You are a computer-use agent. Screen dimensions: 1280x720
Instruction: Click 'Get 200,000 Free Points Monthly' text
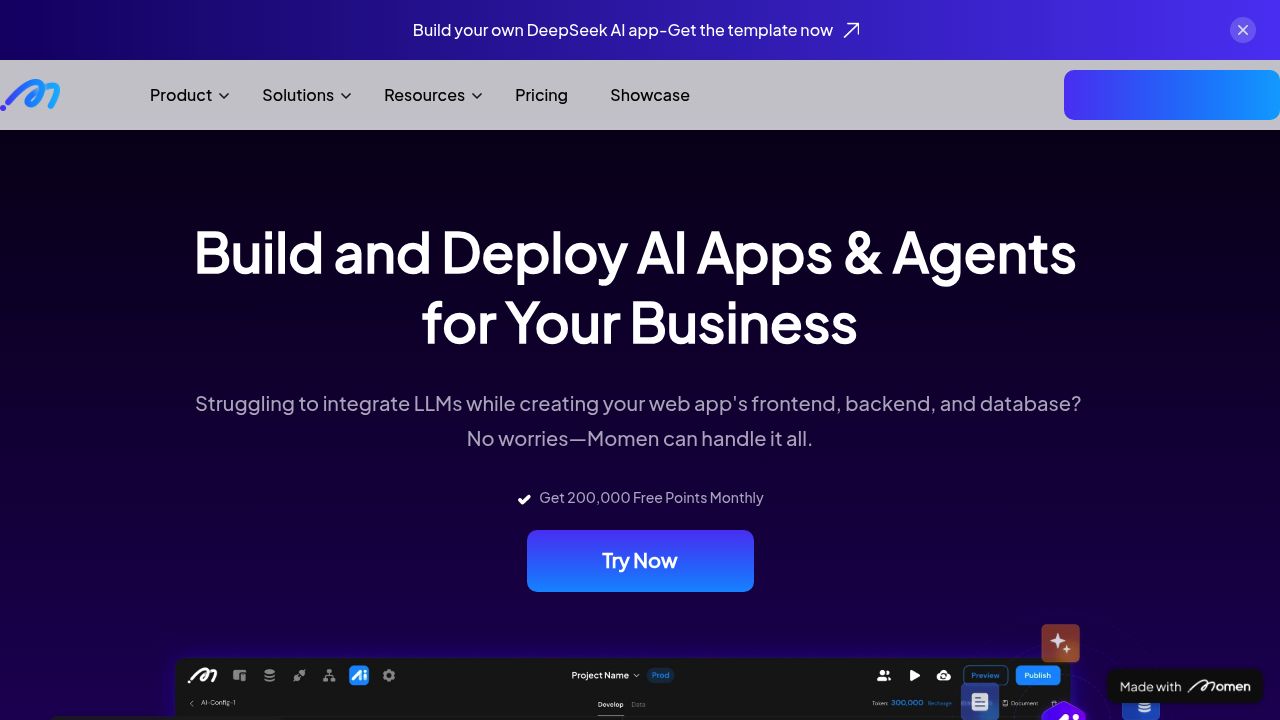coord(651,498)
